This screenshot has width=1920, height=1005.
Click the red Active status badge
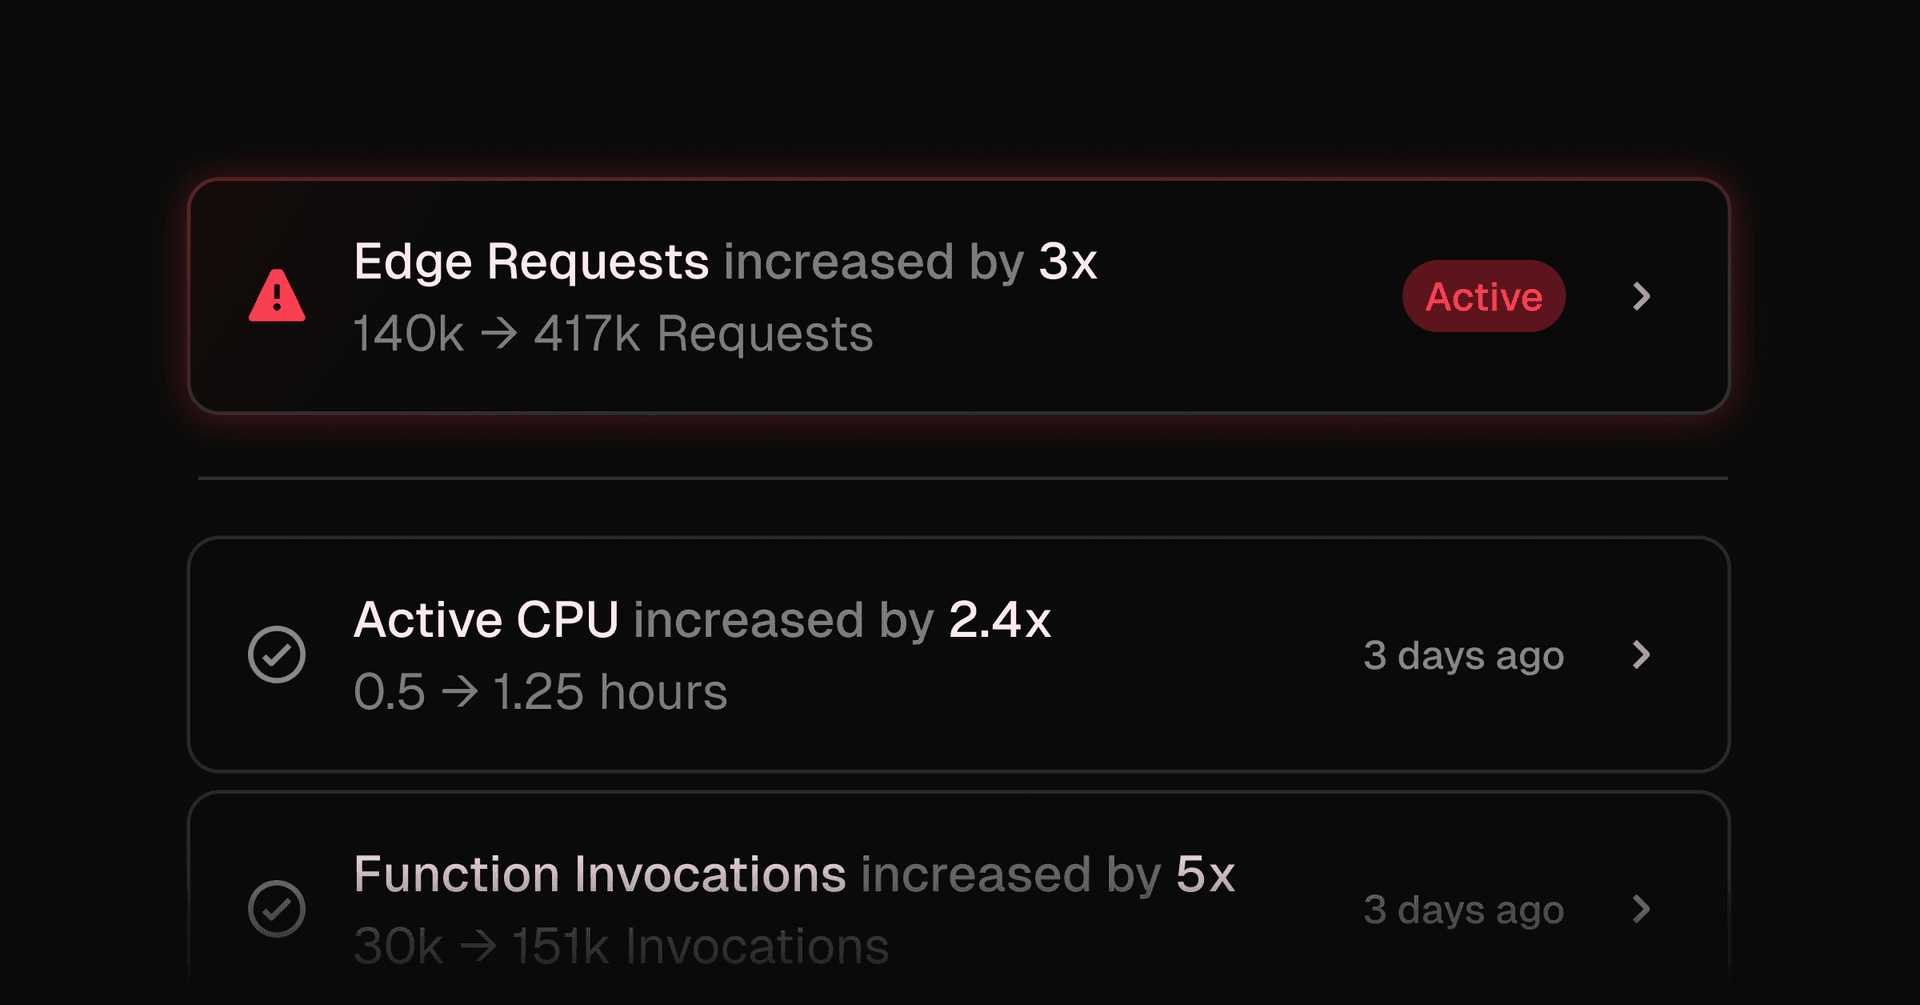point(1484,296)
